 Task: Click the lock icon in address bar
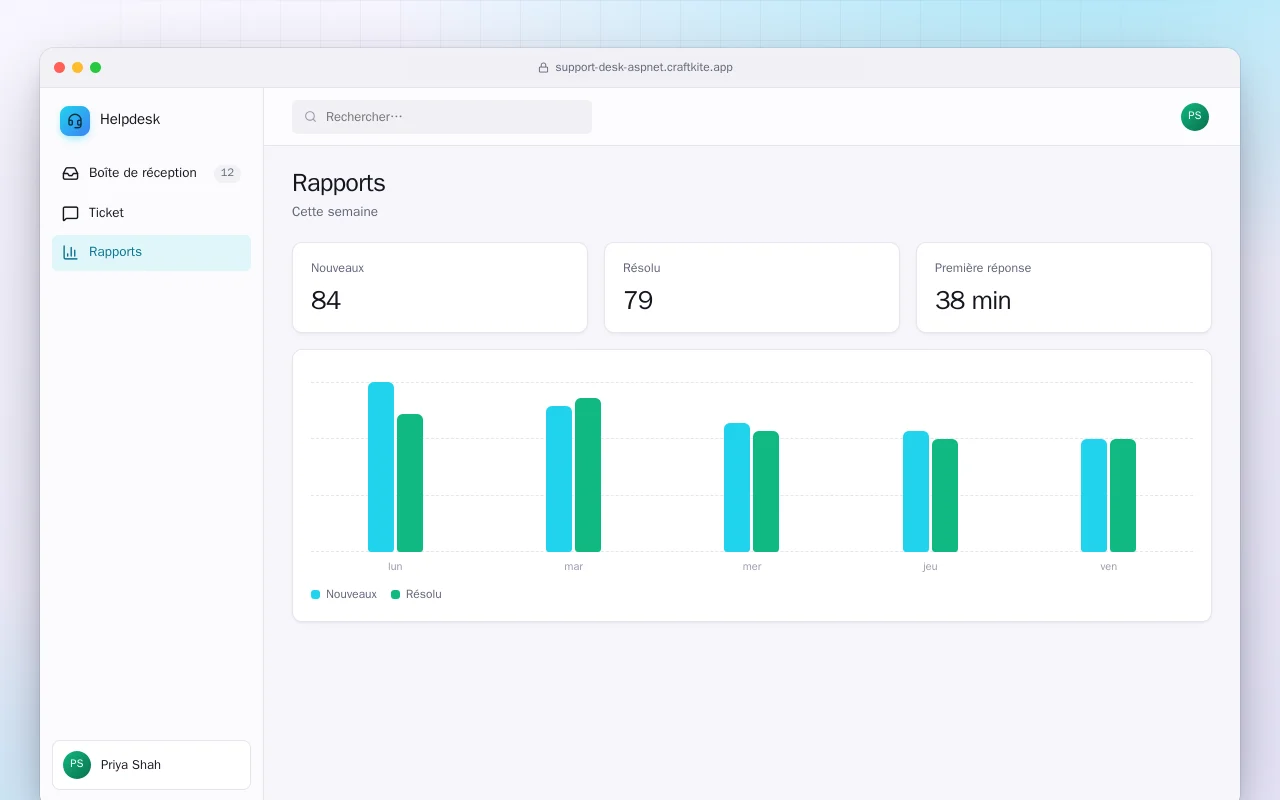pyautogui.click(x=543, y=68)
